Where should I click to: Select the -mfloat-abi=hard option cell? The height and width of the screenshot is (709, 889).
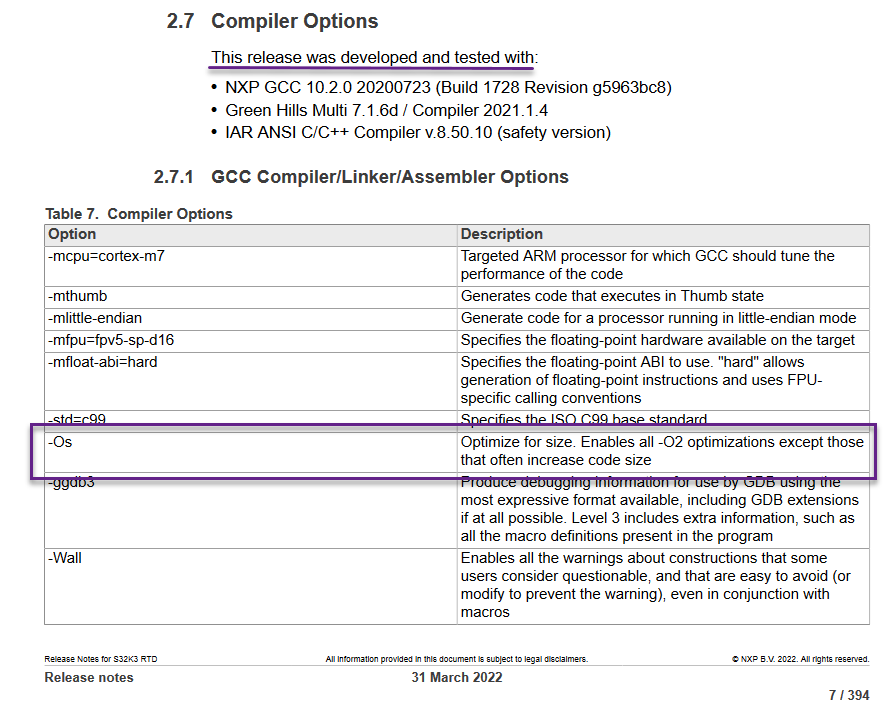pyautogui.click(x=103, y=362)
